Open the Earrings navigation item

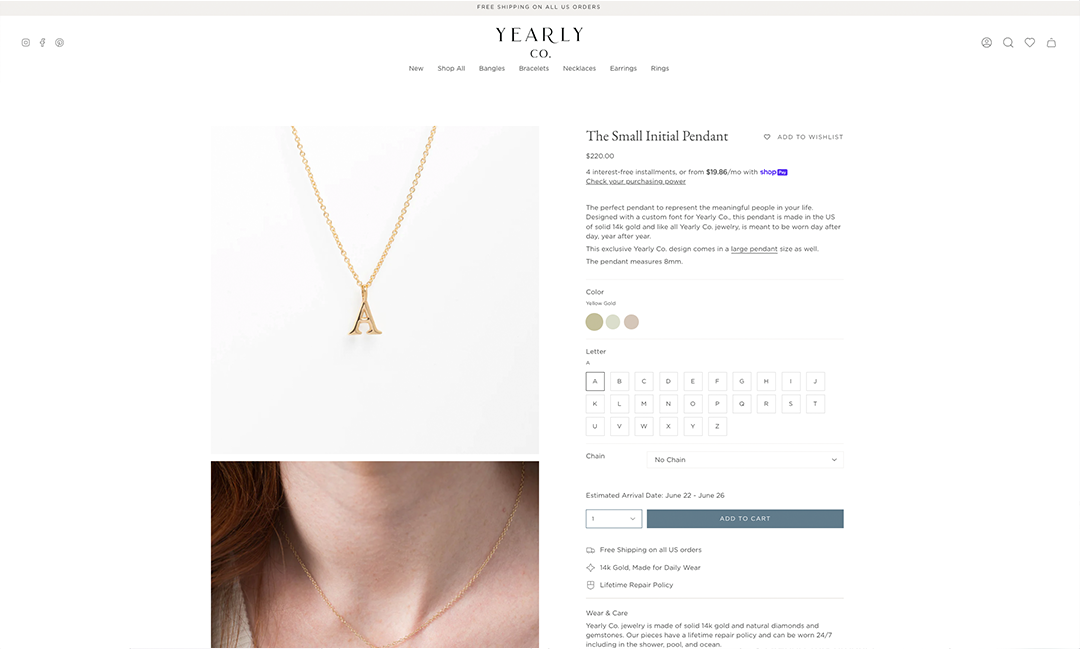[623, 68]
